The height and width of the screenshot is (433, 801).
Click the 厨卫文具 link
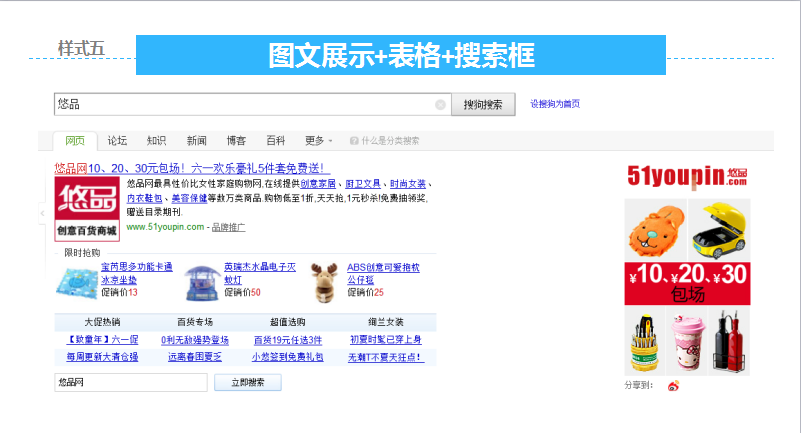tap(363, 184)
